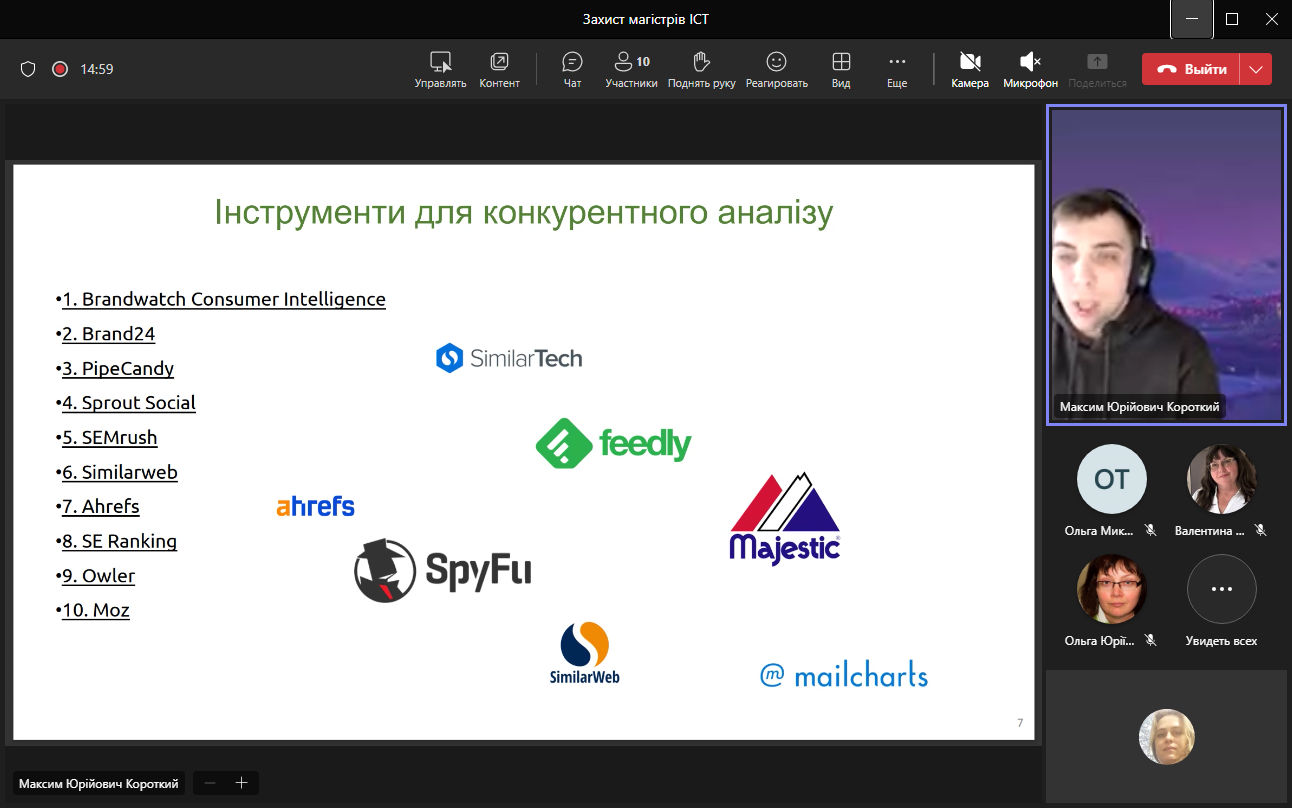Click the presenter name label below the slide
Image resolution: width=1292 pixels, height=808 pixels.
pos(99,784)
